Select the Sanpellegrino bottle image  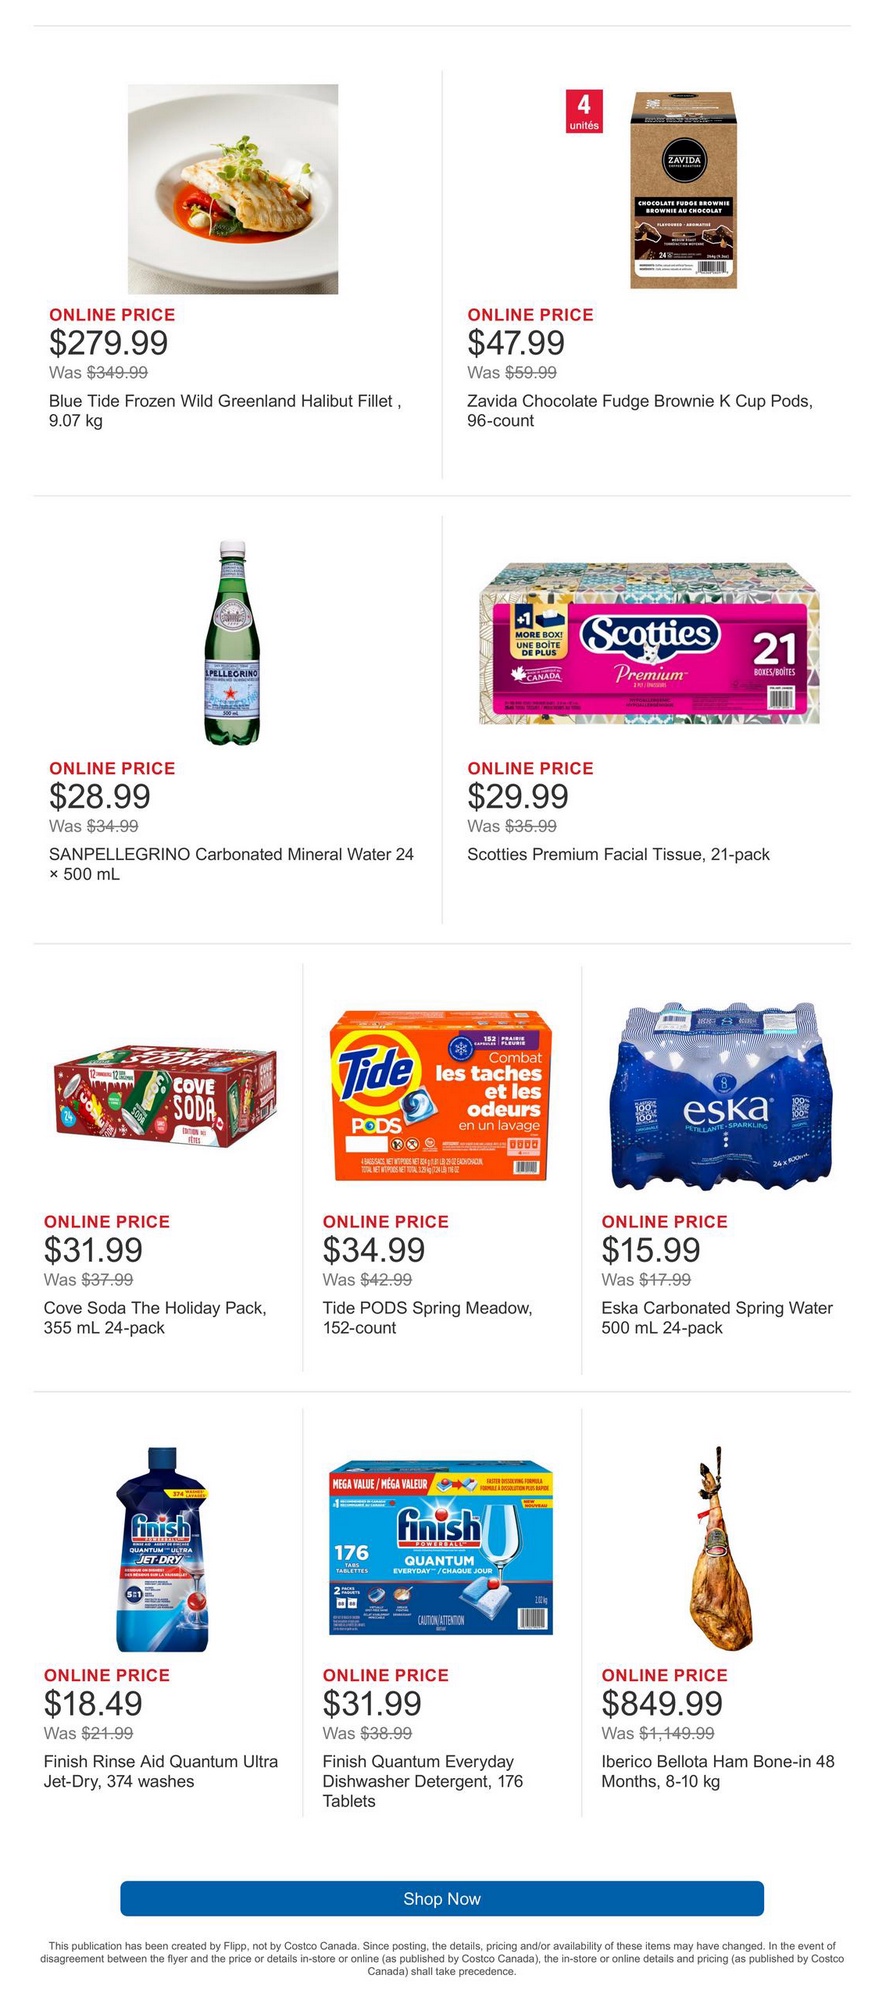(232, 643)
